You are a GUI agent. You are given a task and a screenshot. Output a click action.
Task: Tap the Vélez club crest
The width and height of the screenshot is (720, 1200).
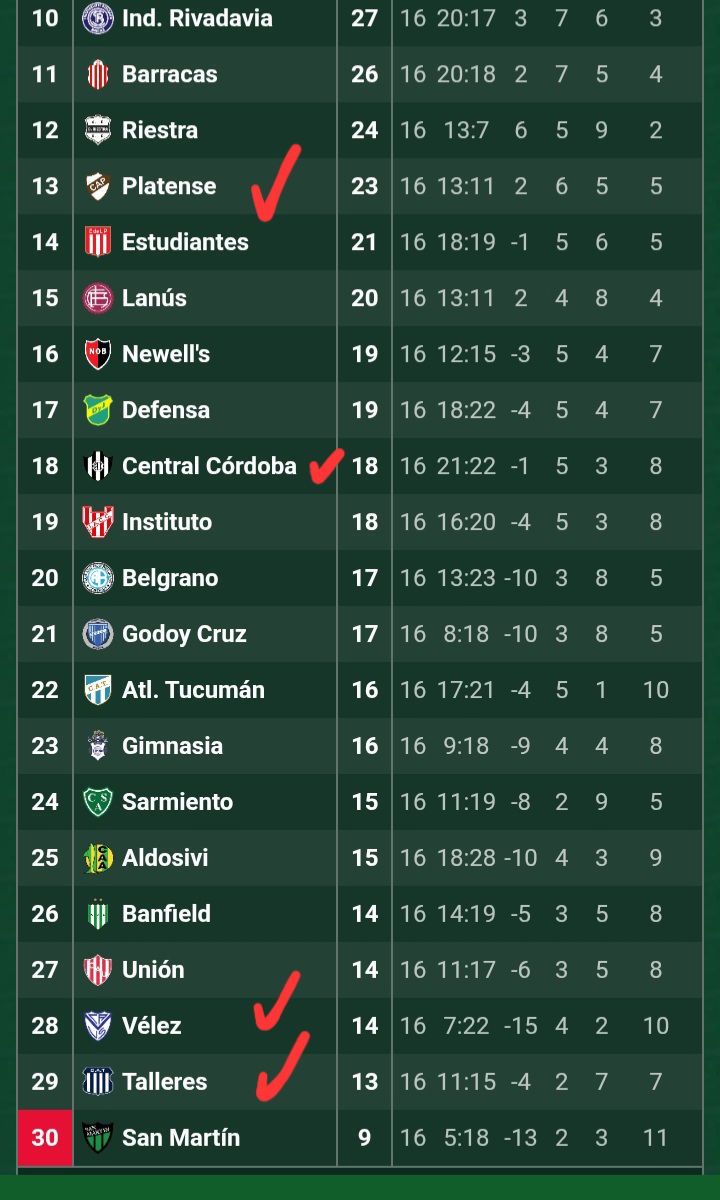[98, 1026]
